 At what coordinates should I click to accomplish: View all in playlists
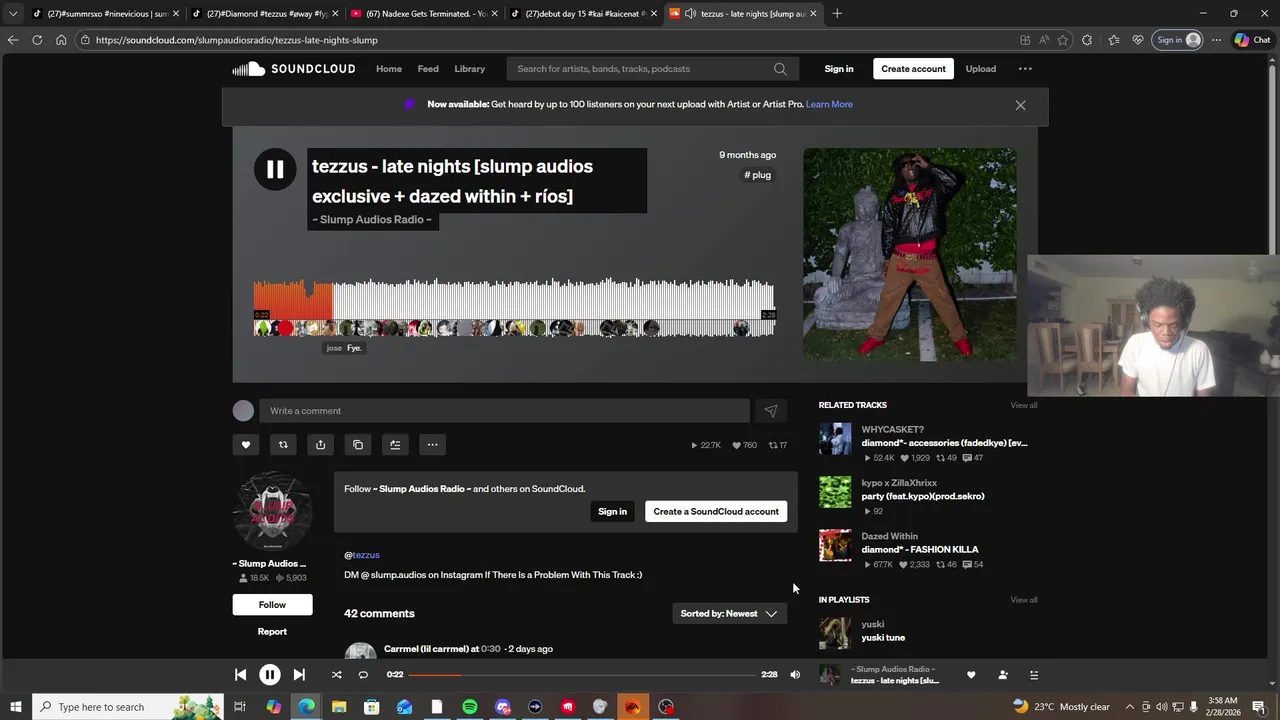[x=1024, y=600]
